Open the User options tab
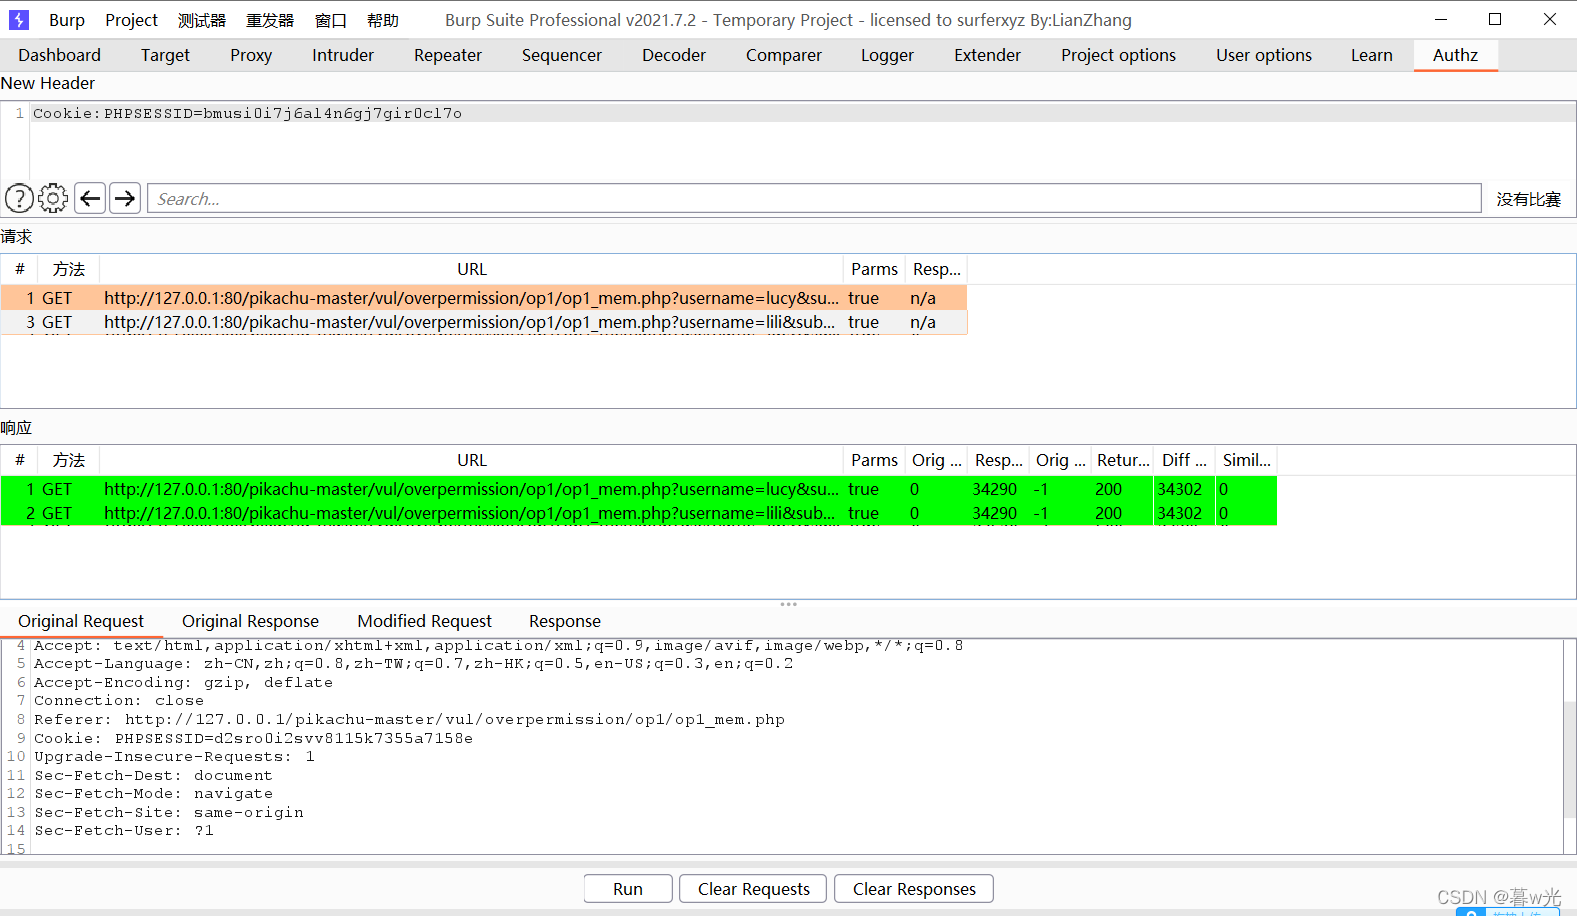1577x916 pixels. 1264,55
